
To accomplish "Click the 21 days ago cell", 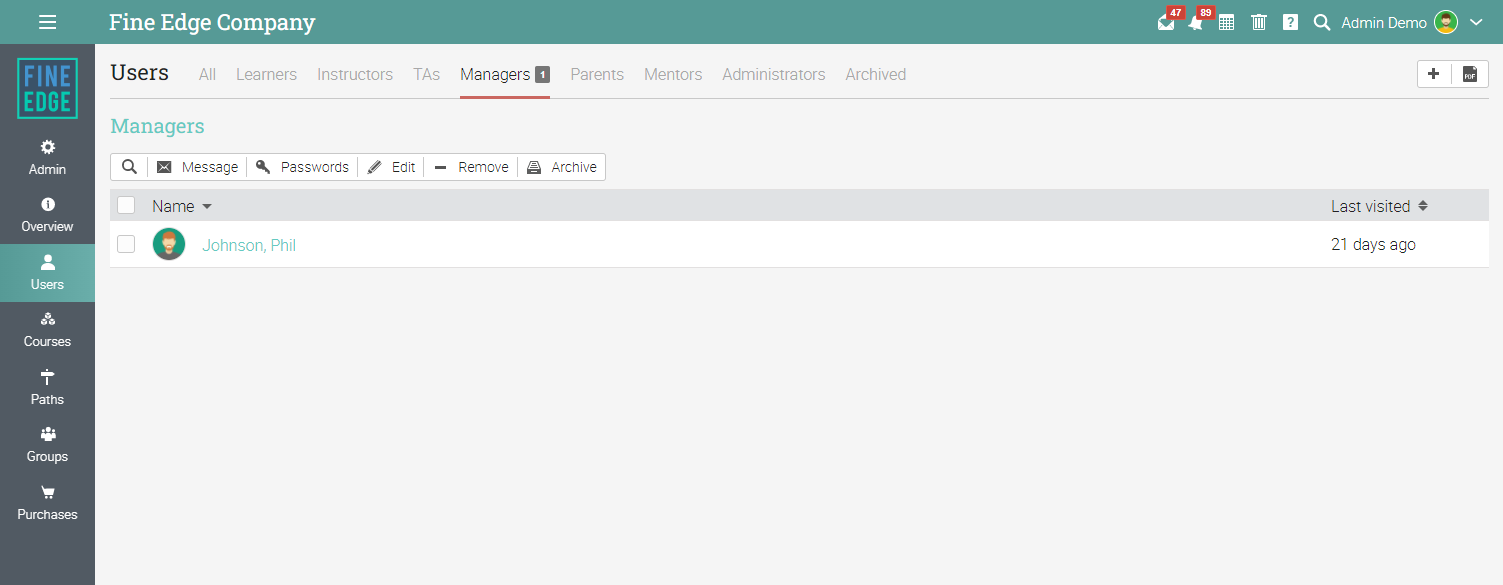I will pos(1373,244).
